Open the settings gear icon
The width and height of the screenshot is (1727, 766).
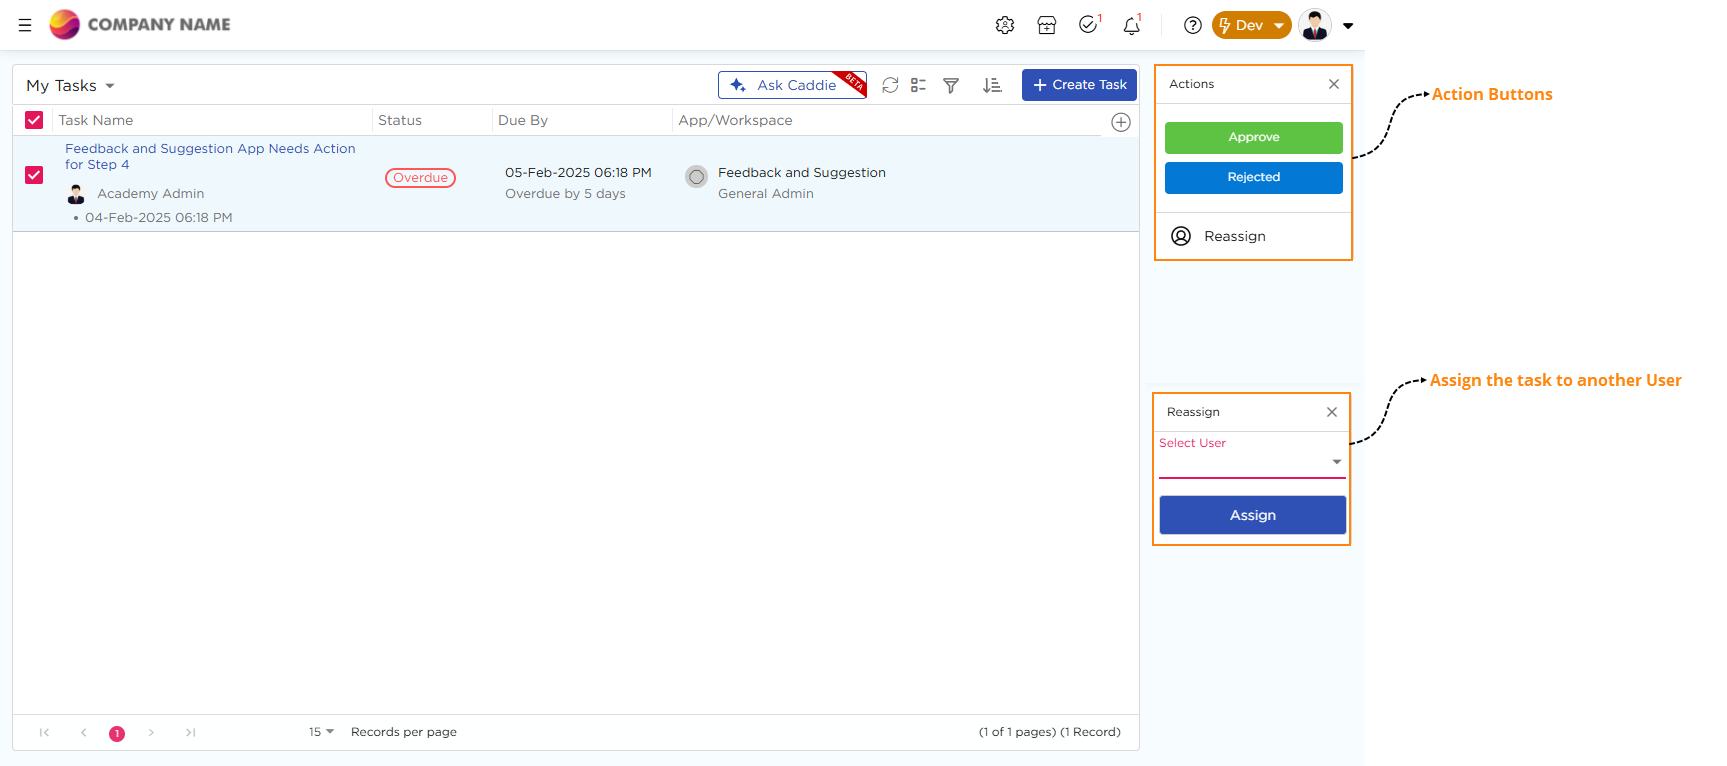point(1005,25)
